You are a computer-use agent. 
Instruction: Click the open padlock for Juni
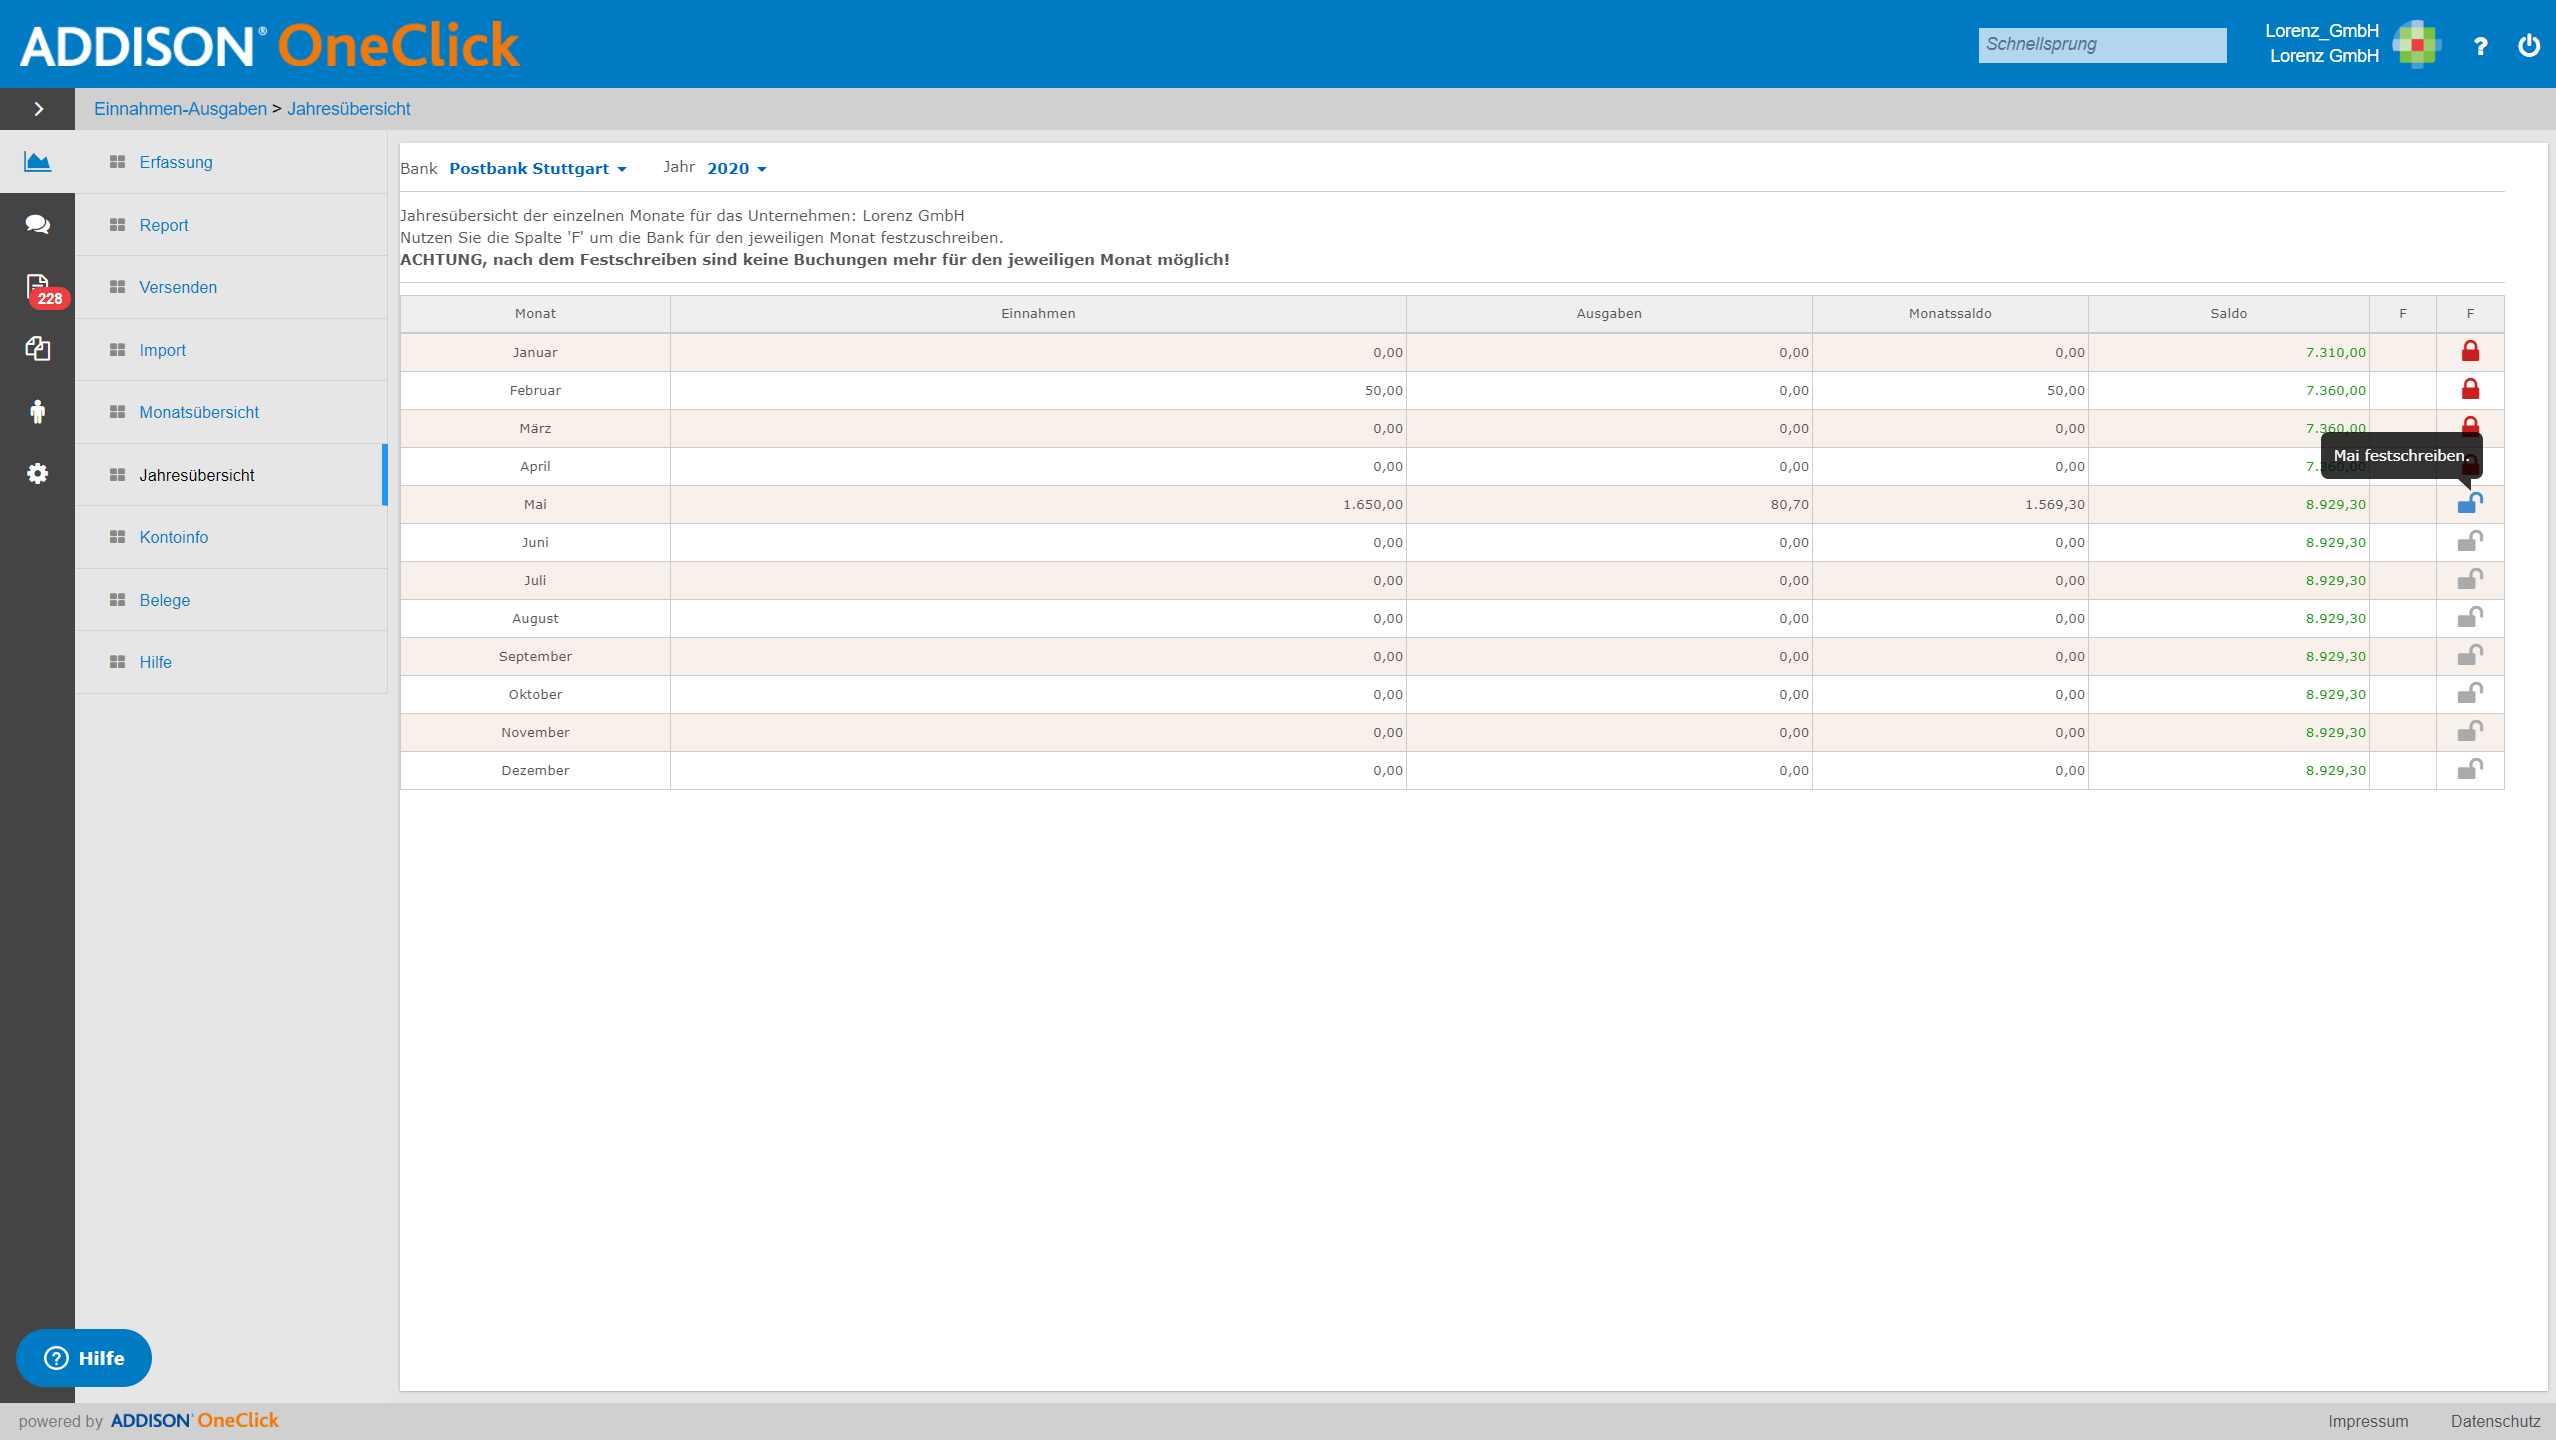point(2470,541)
